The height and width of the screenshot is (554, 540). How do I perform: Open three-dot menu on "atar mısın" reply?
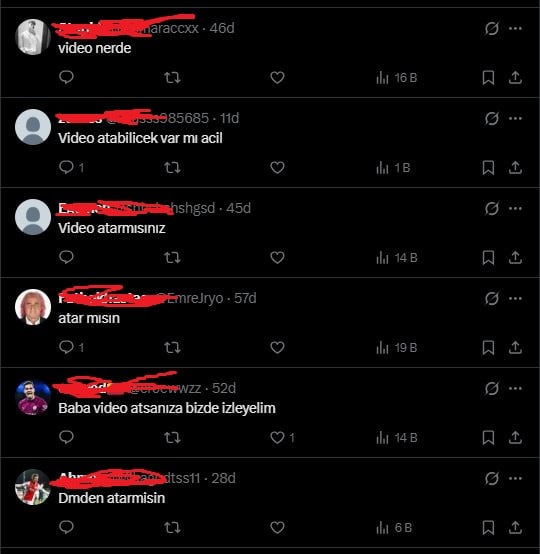point(515,299)
